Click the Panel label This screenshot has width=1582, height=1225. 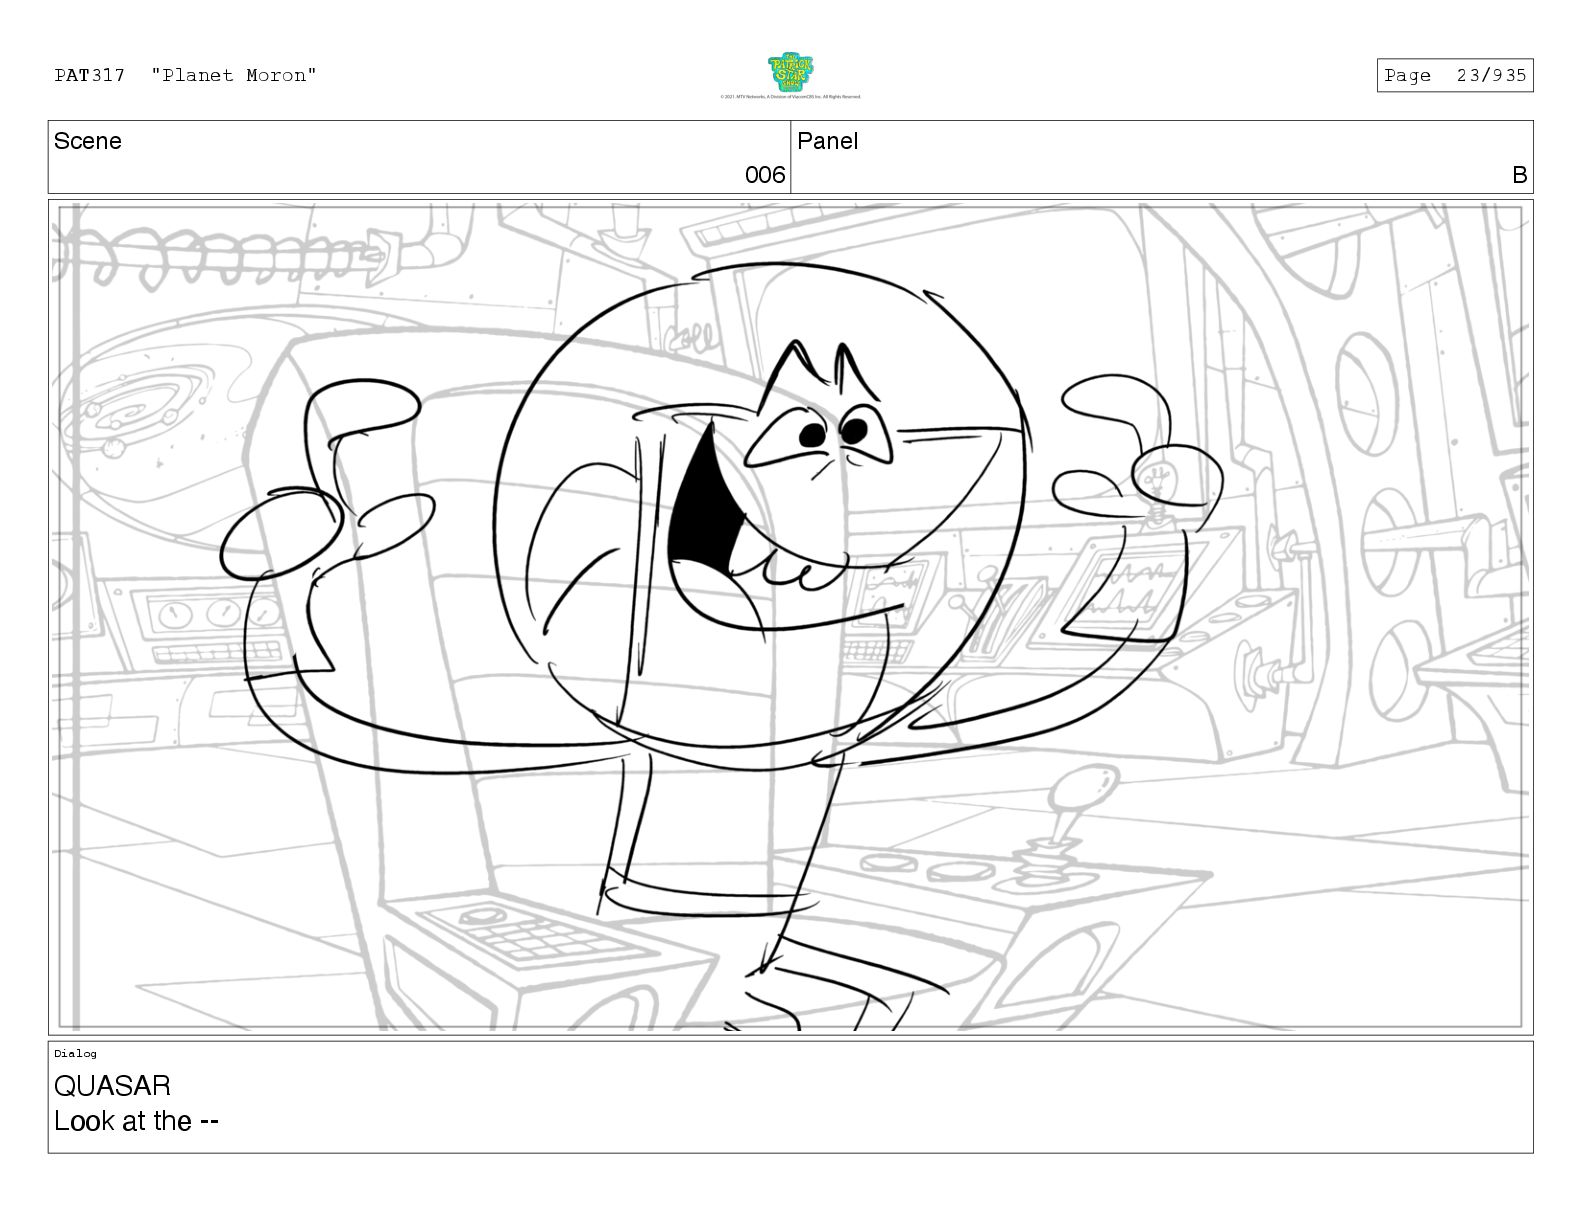pos(828,141)
